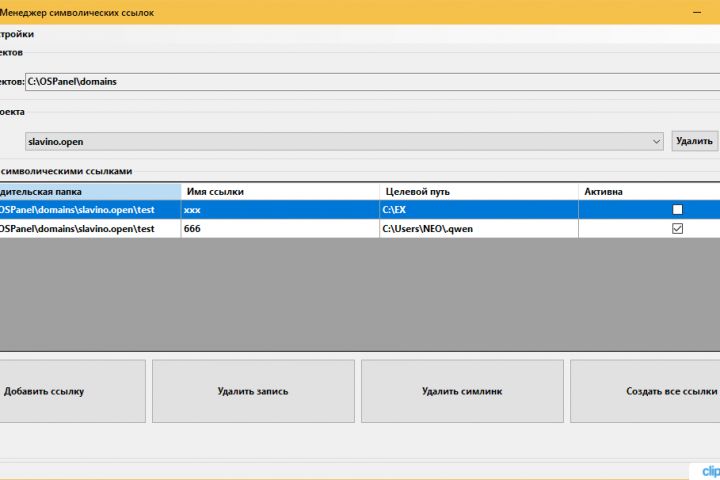720x480 pixels.
Task: Click the Удалить button next to project
Action: coord(694,141)
